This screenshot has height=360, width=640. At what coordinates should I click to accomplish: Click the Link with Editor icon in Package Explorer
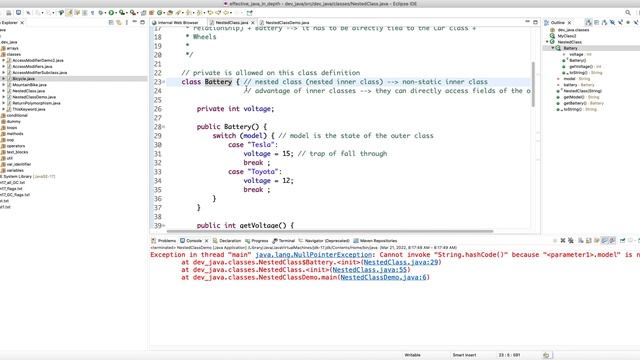119,22
